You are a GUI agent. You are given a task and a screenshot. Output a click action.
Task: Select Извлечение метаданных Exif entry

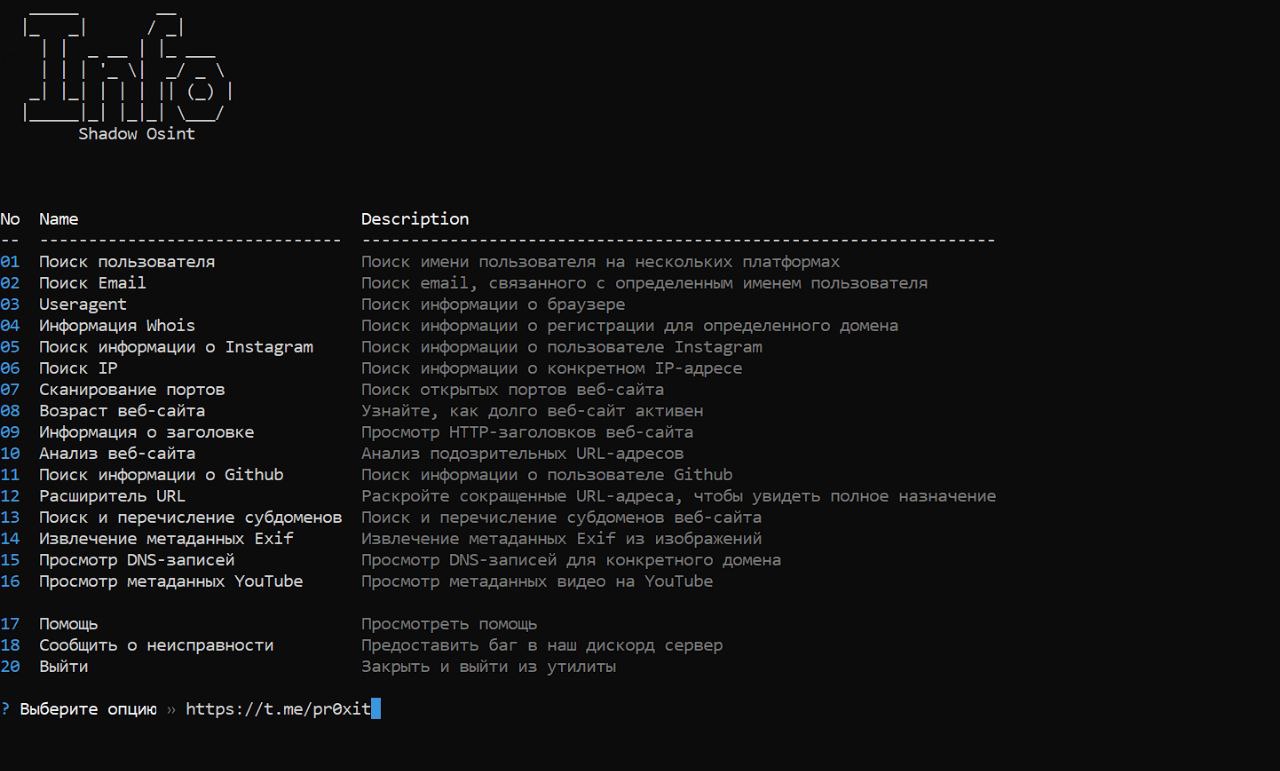pos(166,539)
